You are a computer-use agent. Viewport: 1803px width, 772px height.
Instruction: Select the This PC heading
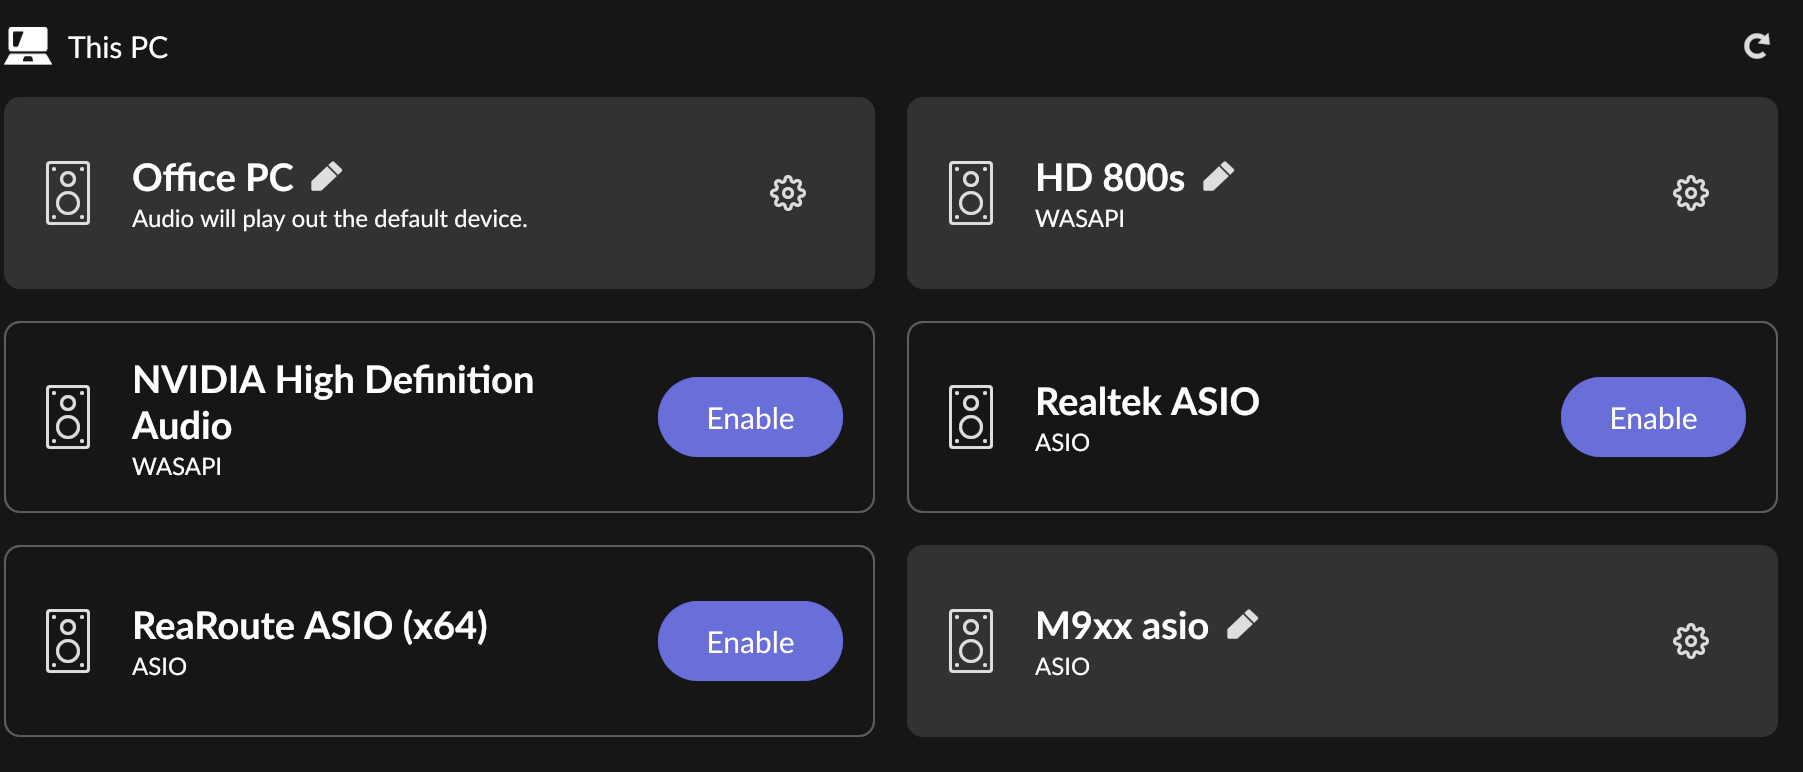coord(118,47)
